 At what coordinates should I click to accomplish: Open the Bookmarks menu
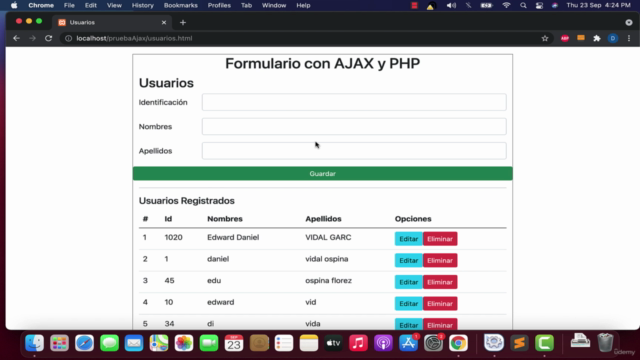(180, 5)
